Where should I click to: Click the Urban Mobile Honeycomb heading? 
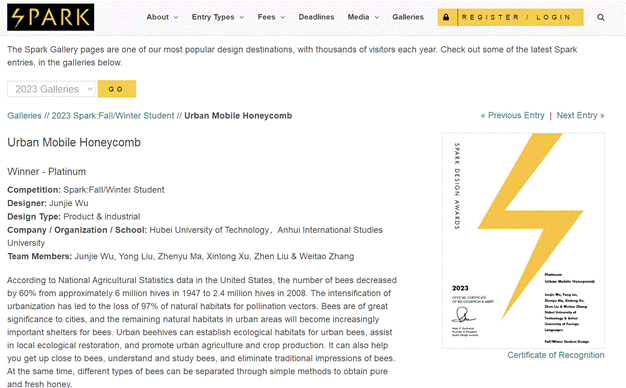(x=74, y=143)
